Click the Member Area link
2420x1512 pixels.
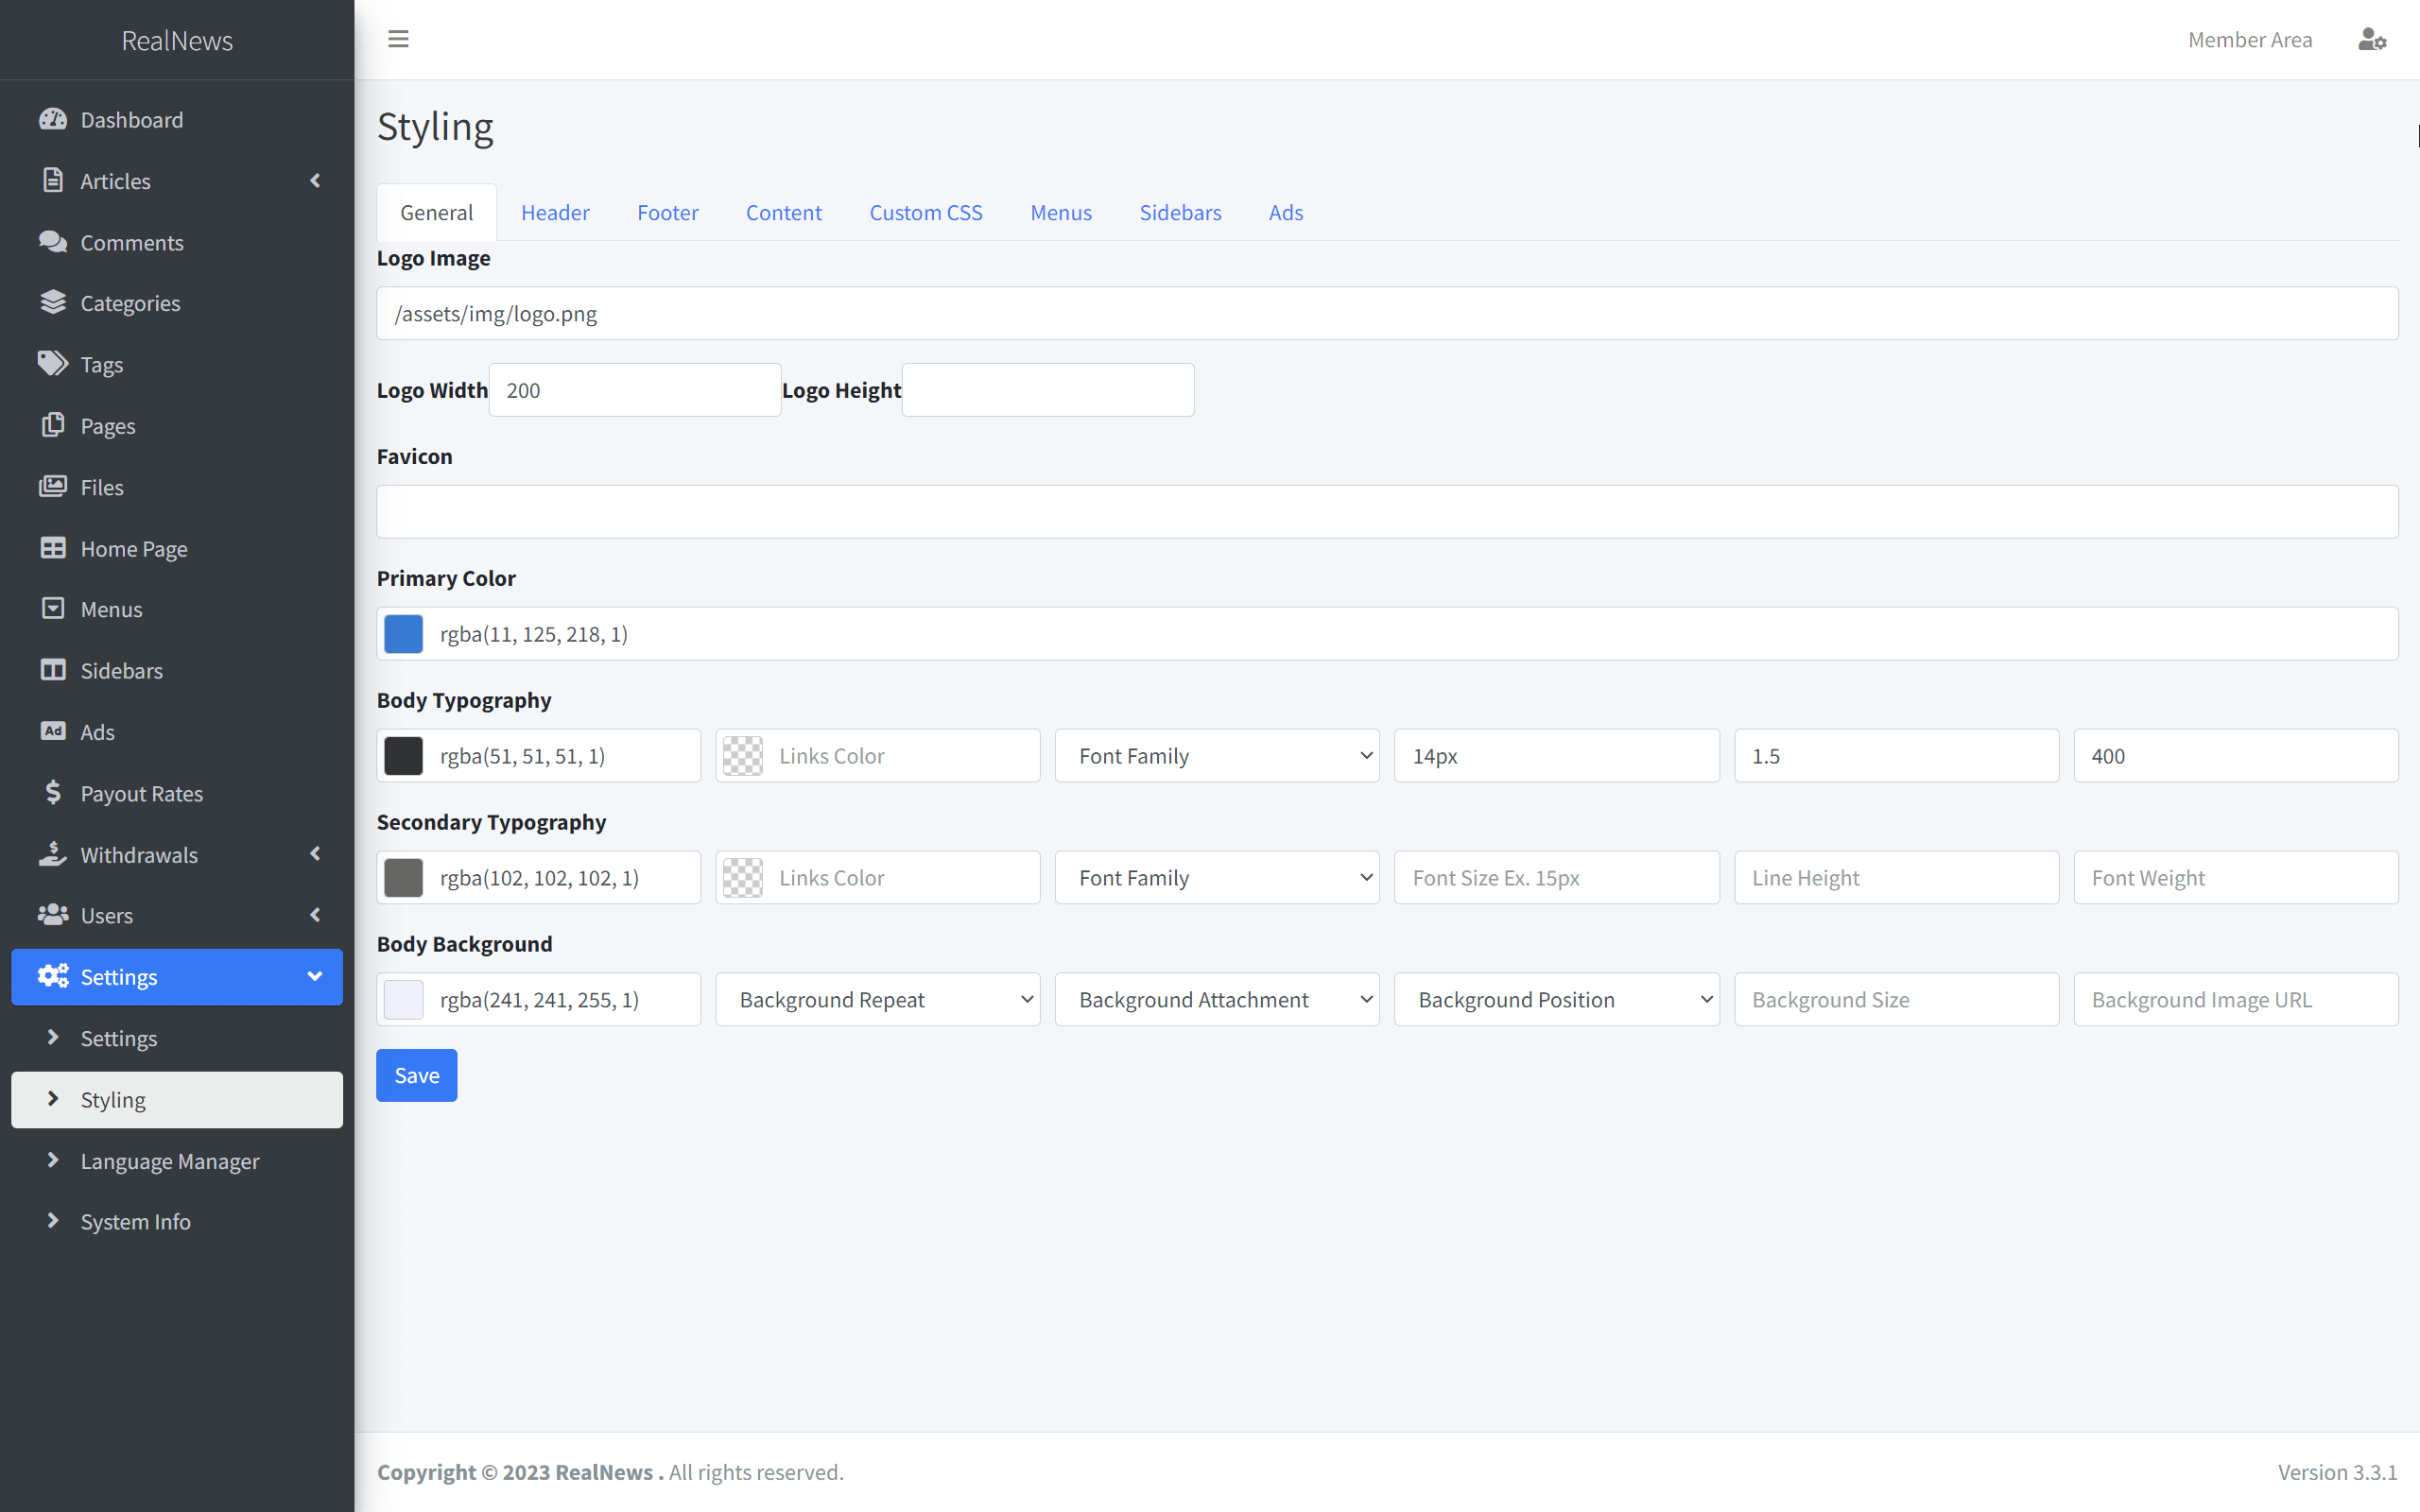point(2250,39)
